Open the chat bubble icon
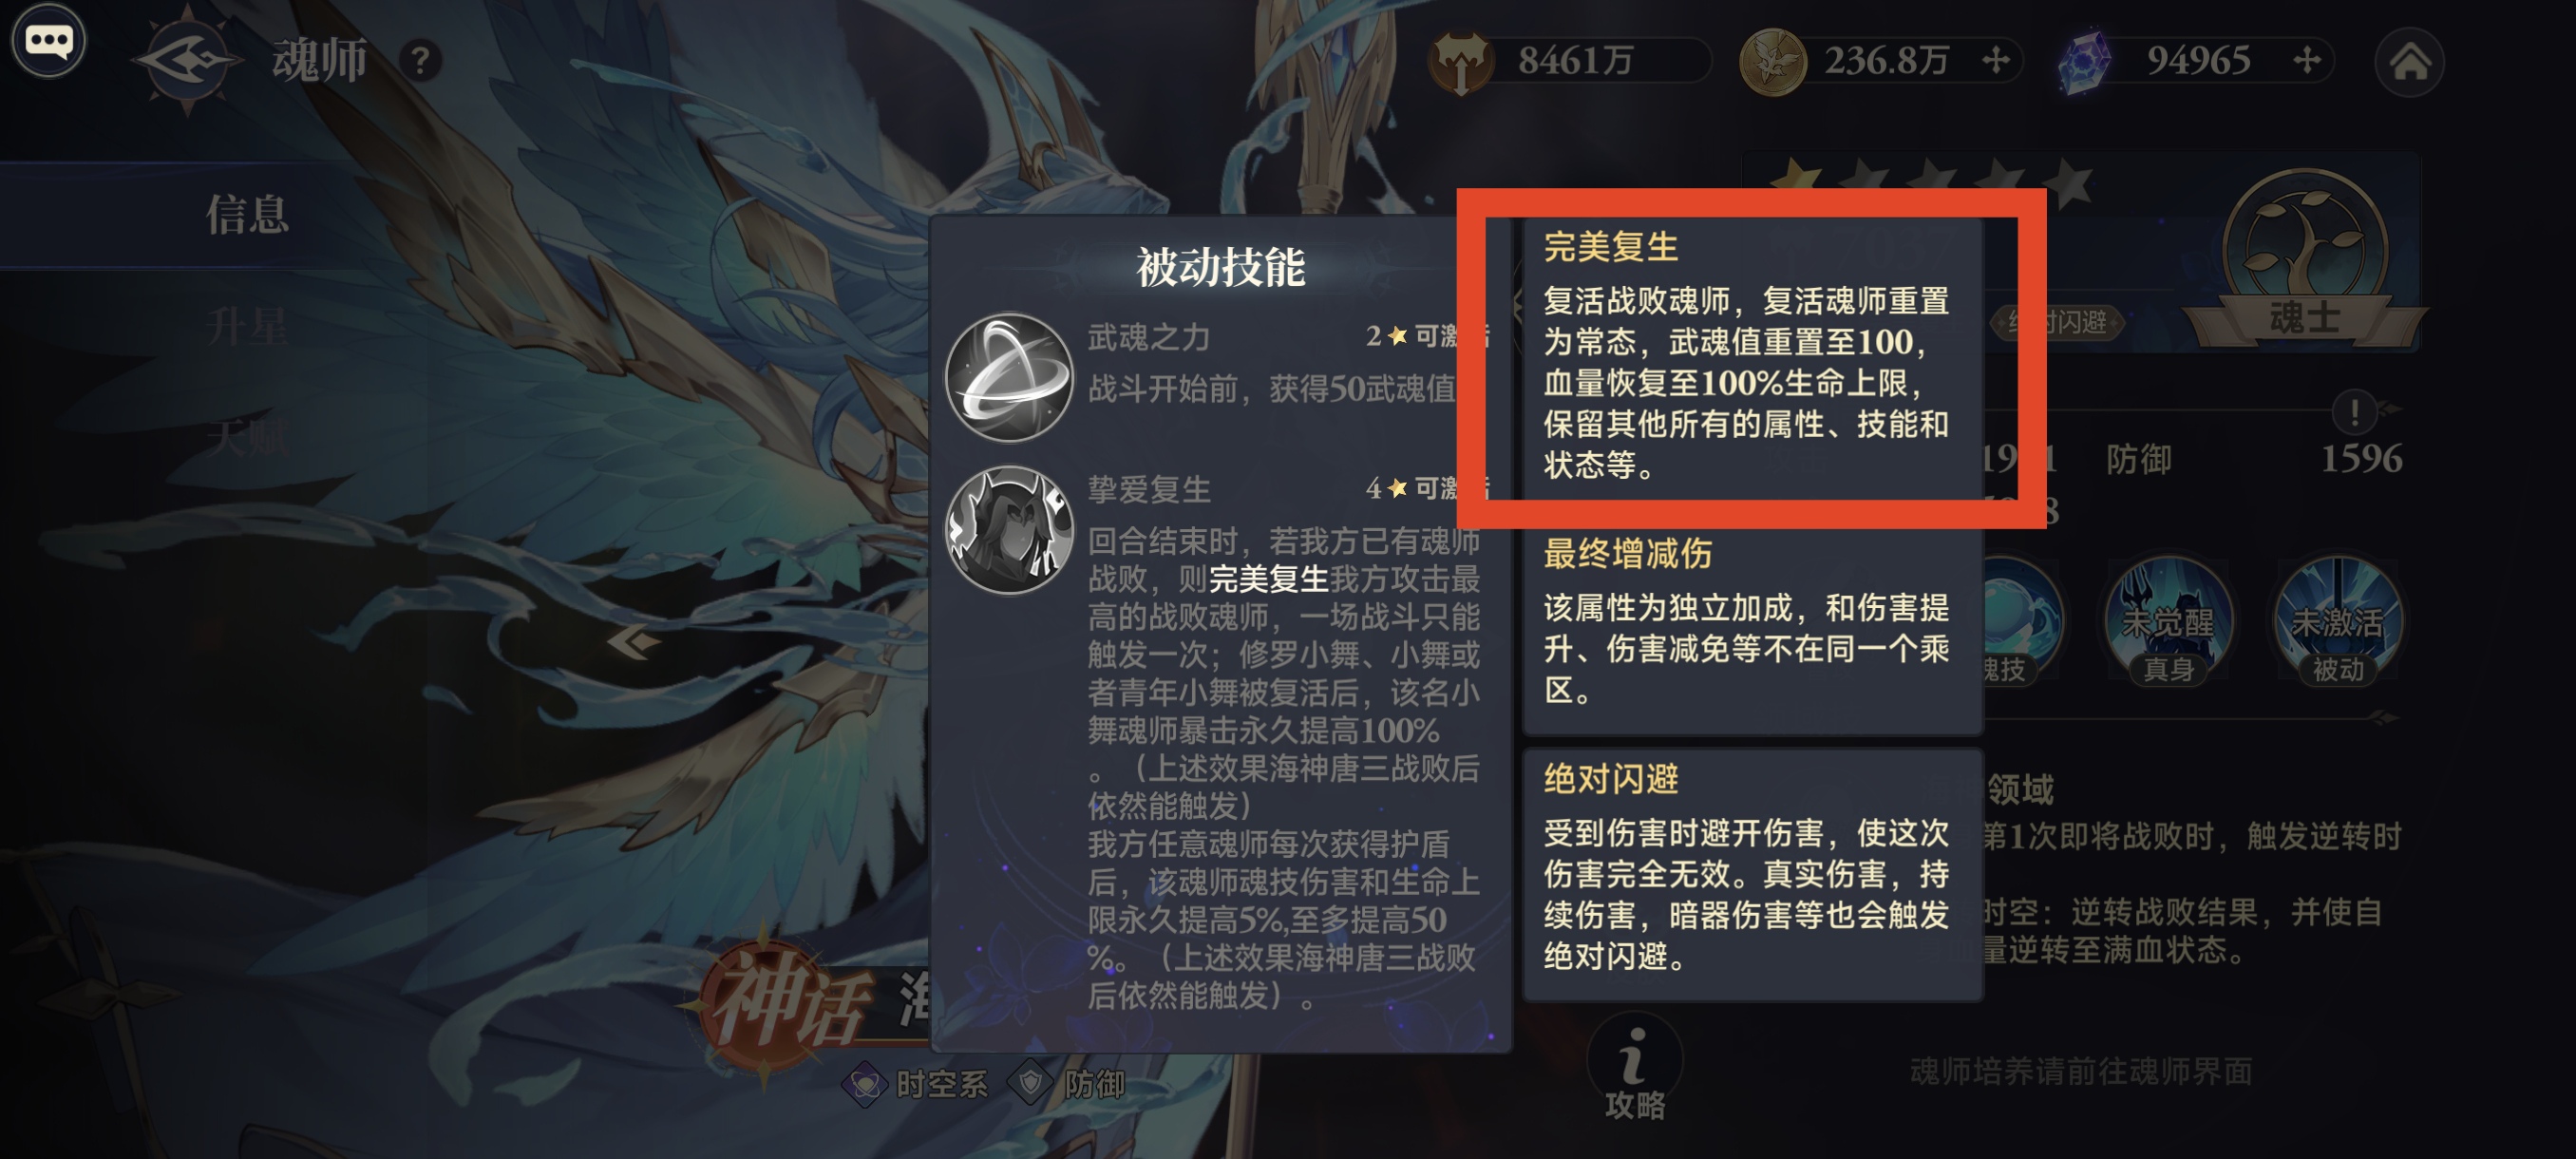The height and width of the screenshot is (1159, 2576). click(x=48, y=41)
